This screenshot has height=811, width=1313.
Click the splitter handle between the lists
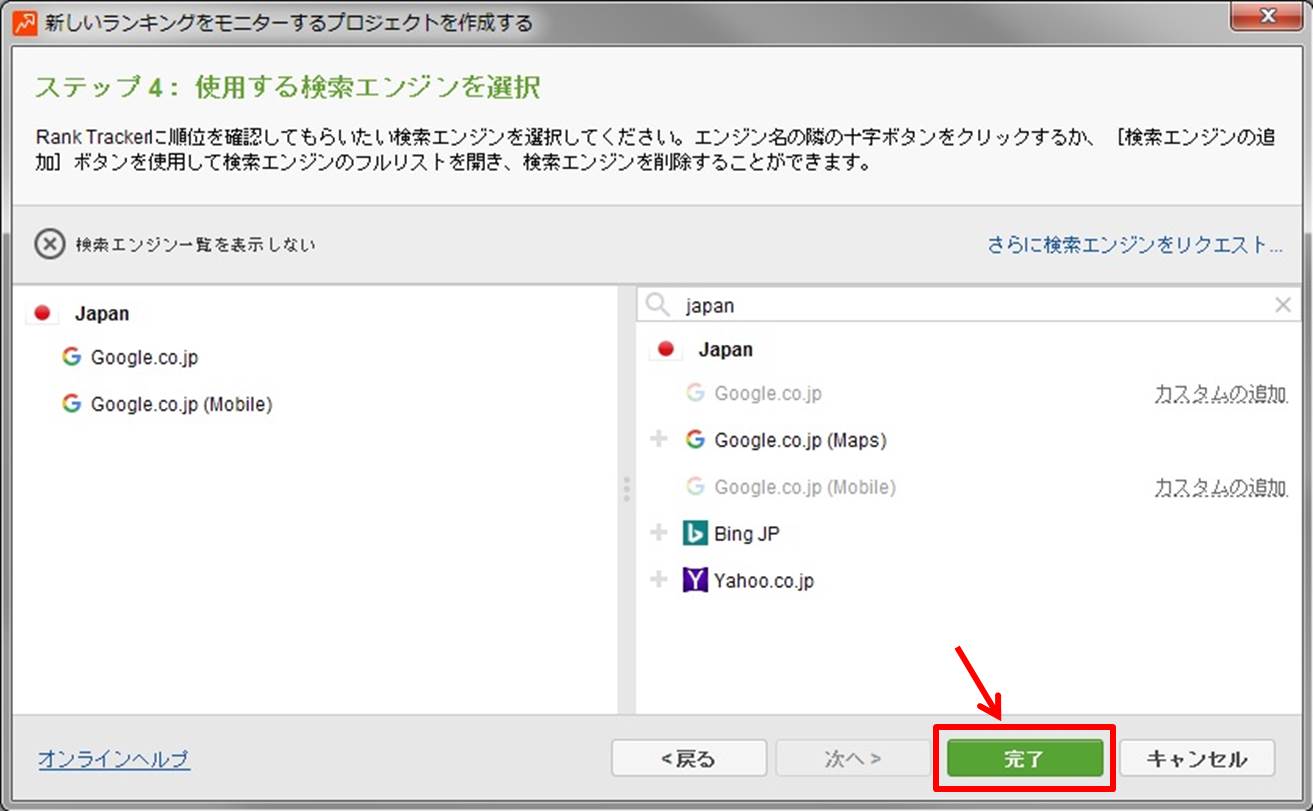(627, 489)
